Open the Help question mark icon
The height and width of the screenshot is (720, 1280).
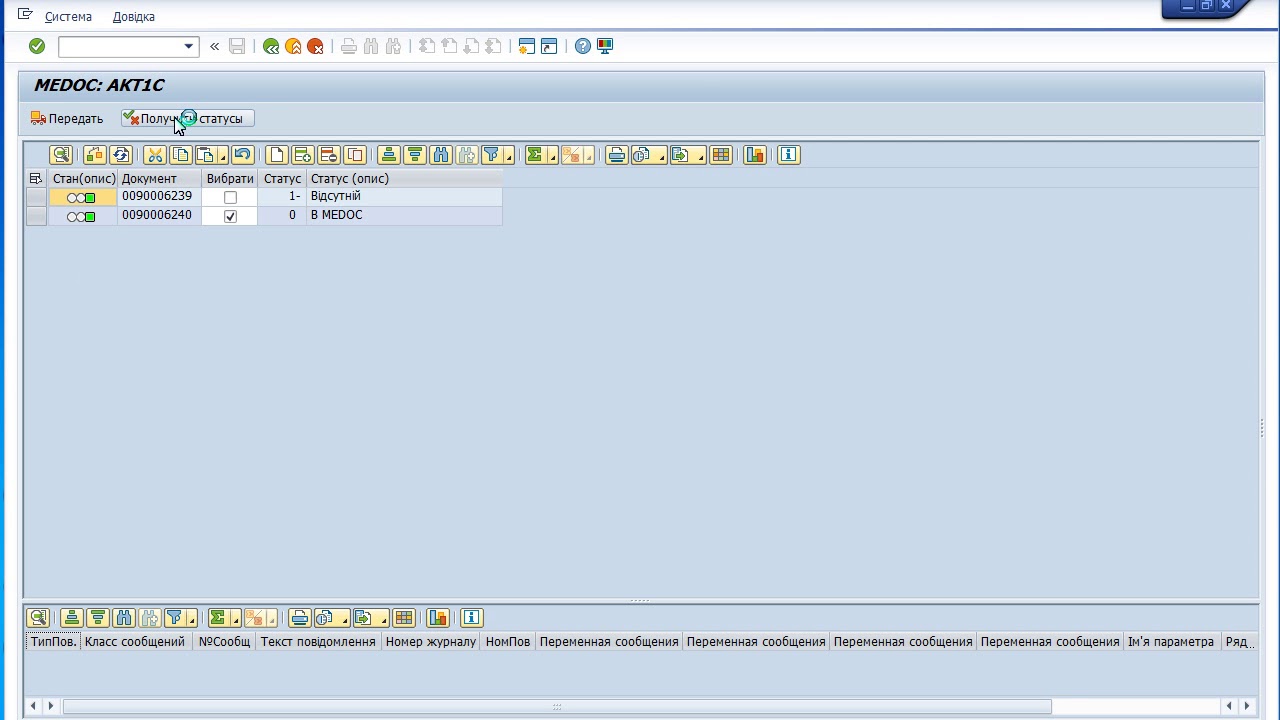[x=583, y=46]
